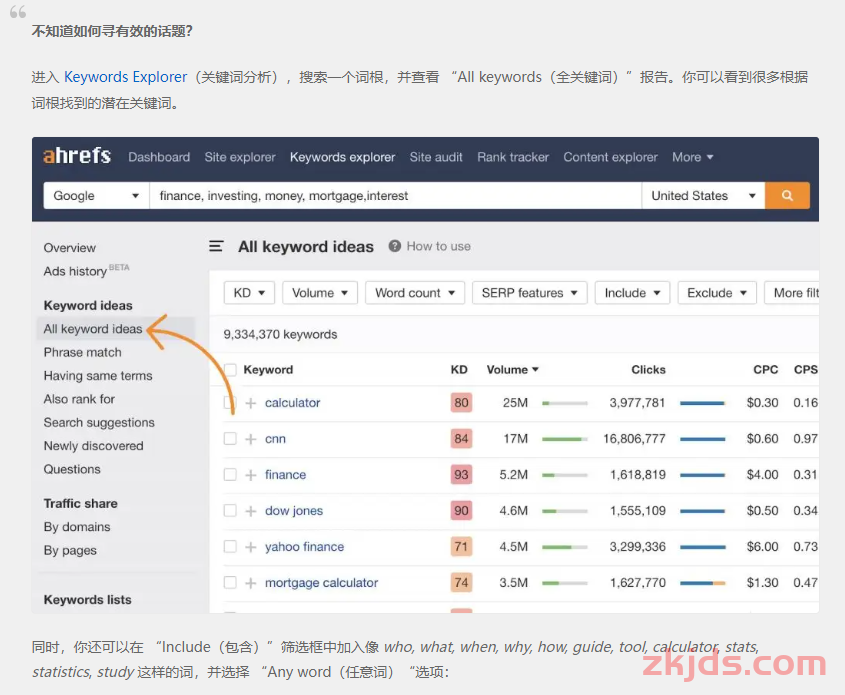Select Search suggestions in sidebar
This screenshot has width=845, height=695.
(99, 422)
